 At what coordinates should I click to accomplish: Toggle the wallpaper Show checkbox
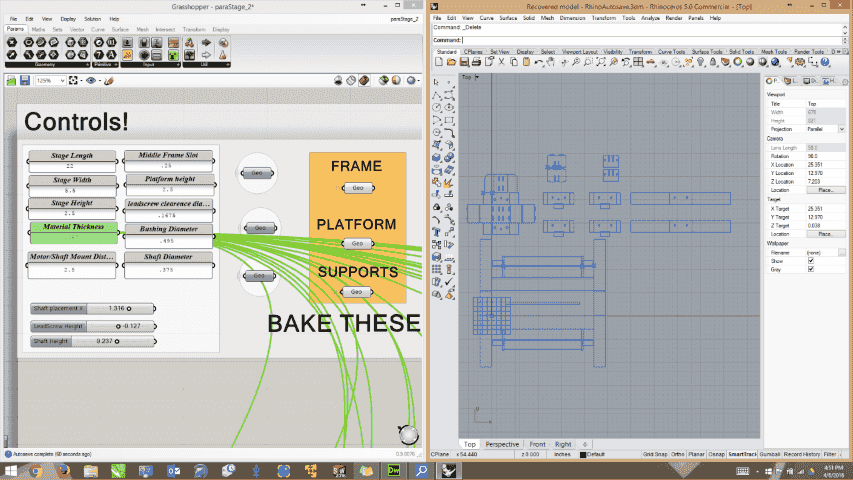(811, 261)
